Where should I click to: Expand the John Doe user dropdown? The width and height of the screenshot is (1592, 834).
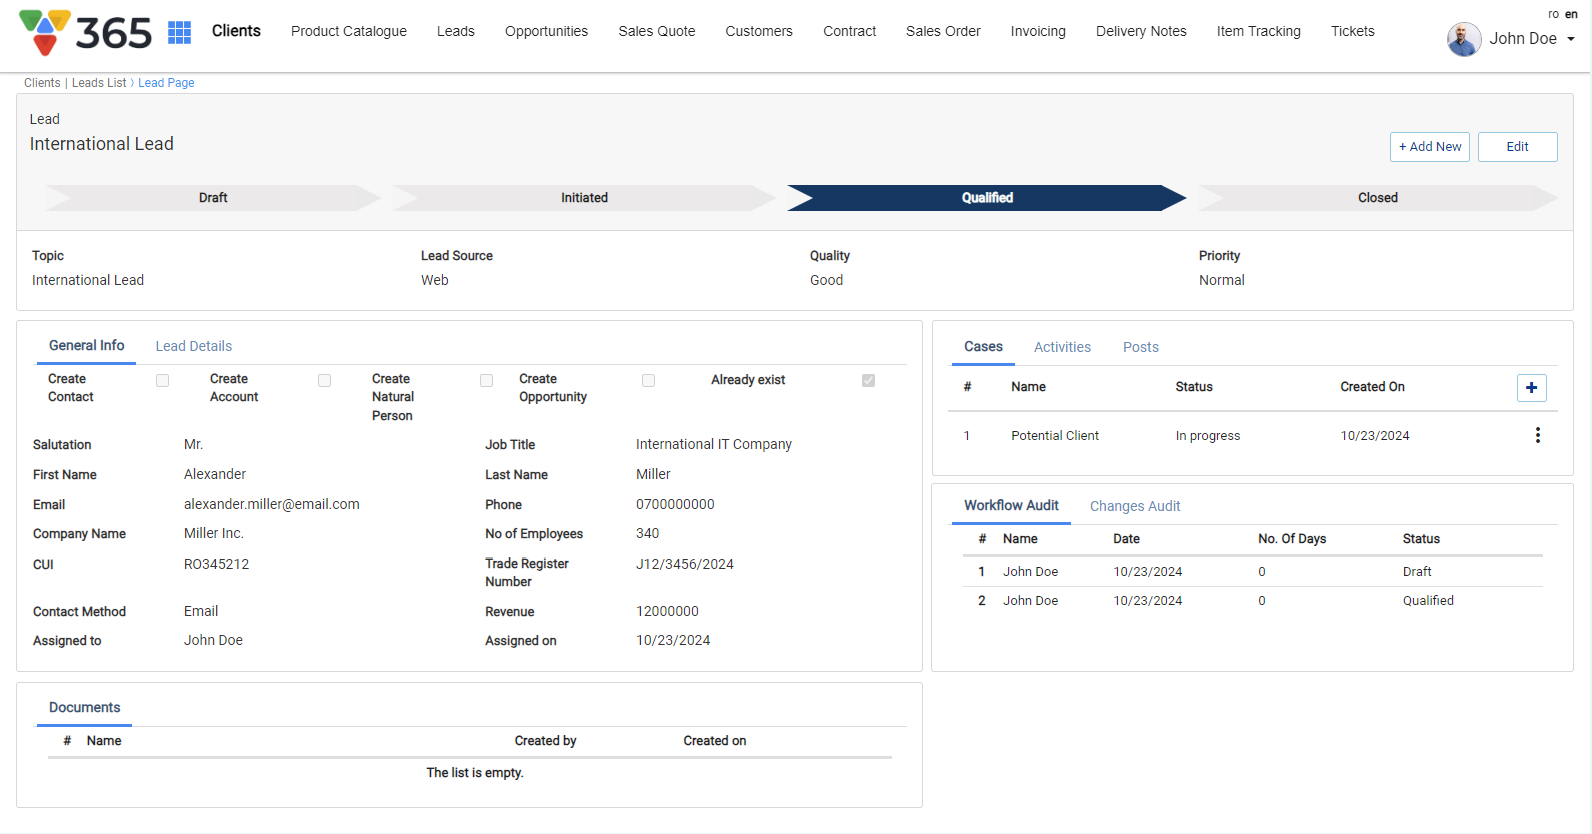click(1570, 39)
